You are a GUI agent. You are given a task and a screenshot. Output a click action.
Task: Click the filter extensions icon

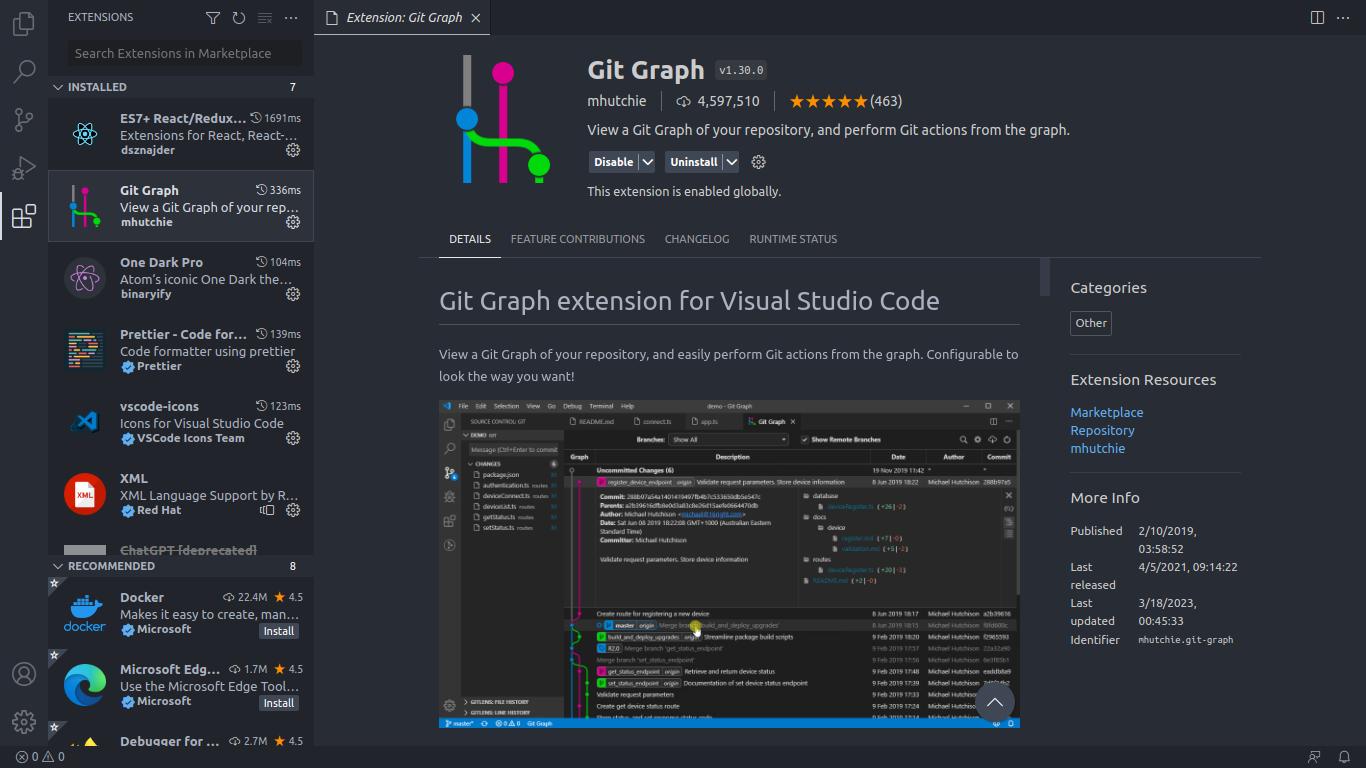212,18
